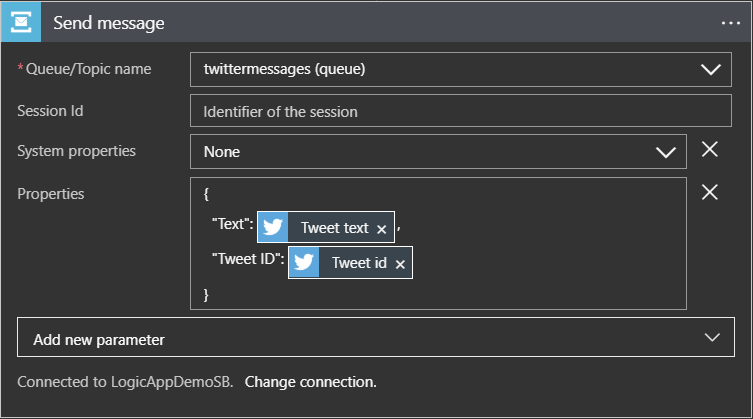Remove the Tweet id token
Image resolution: width=753 pixels, height=419 pixels.
[x=400, y=264]
